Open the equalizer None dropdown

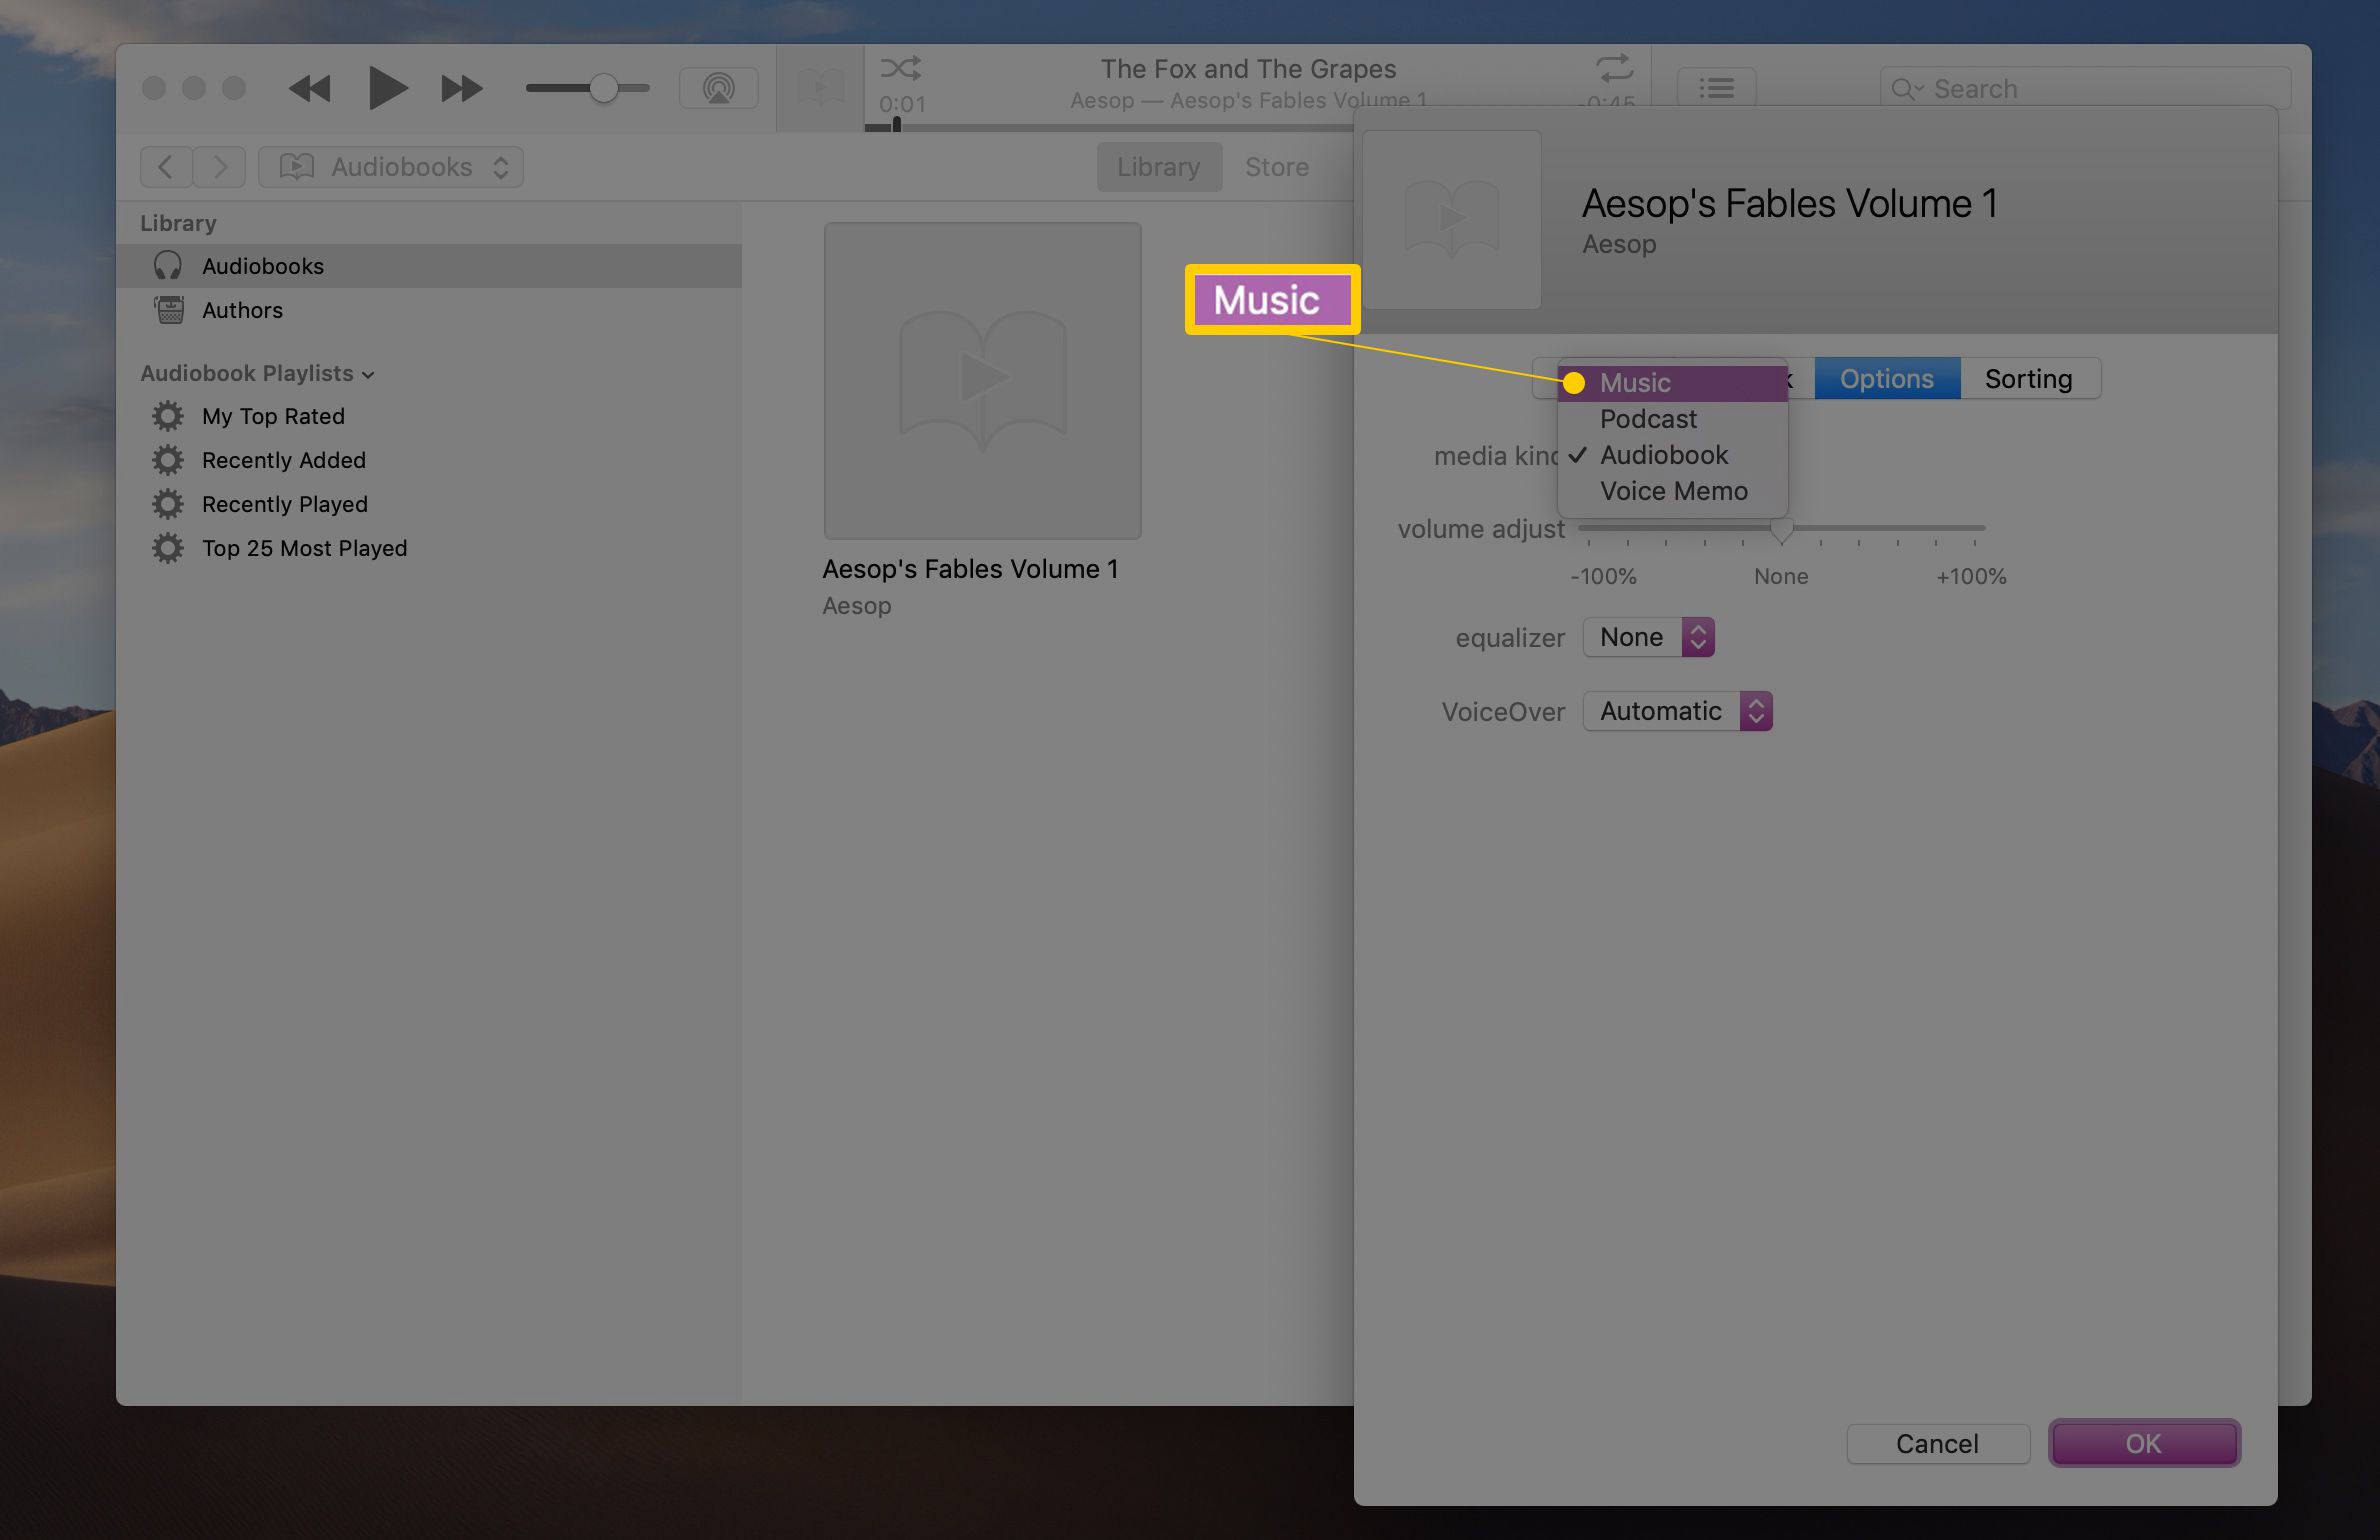coord(1649,637)
